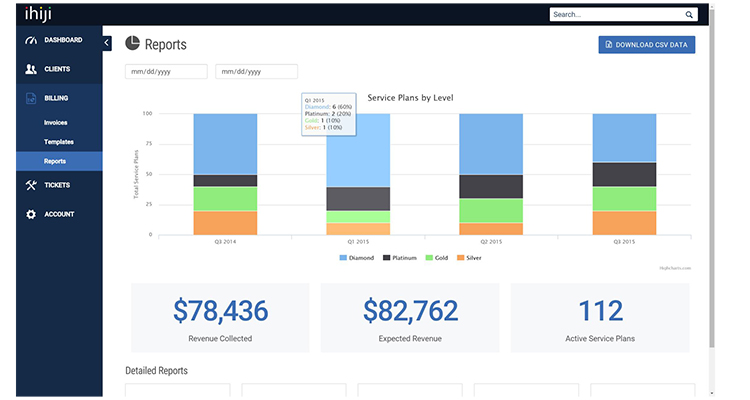The width and height of the screenshot is (750, 400).
Task: Click the 112 Active Service Plans card
Action: pyautogui.click(x=600, y=318)
